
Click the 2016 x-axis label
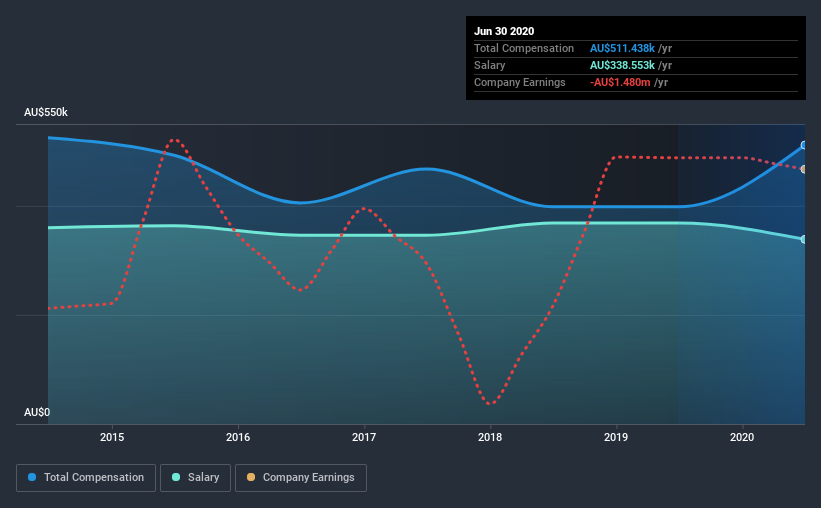238,437
